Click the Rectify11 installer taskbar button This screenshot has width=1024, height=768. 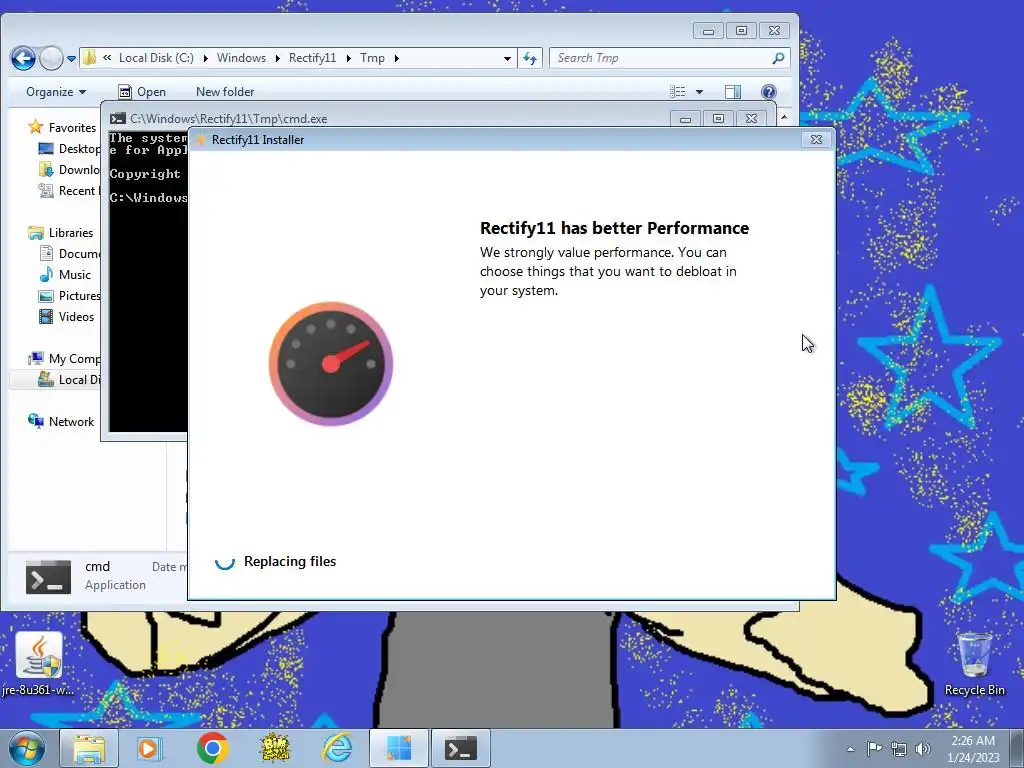point(399,748)
